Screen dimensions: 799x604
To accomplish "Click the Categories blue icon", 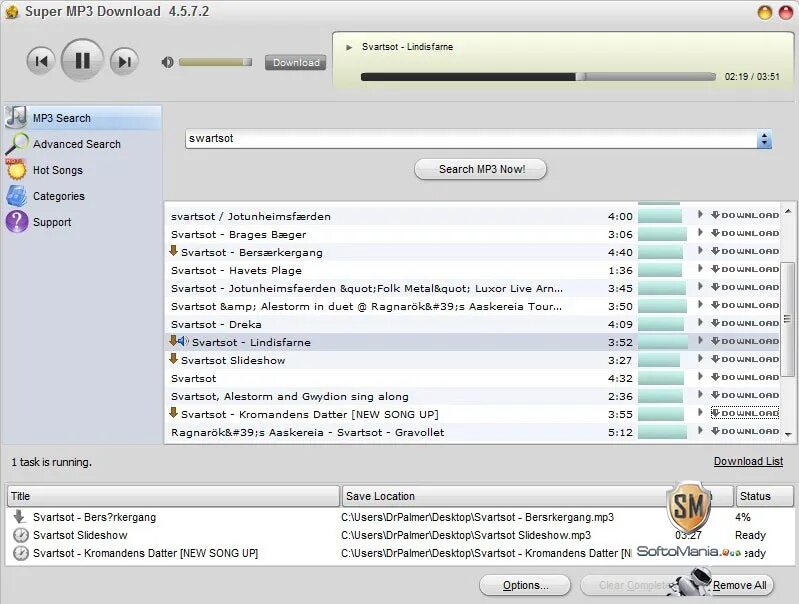I will tap(17, 196).
